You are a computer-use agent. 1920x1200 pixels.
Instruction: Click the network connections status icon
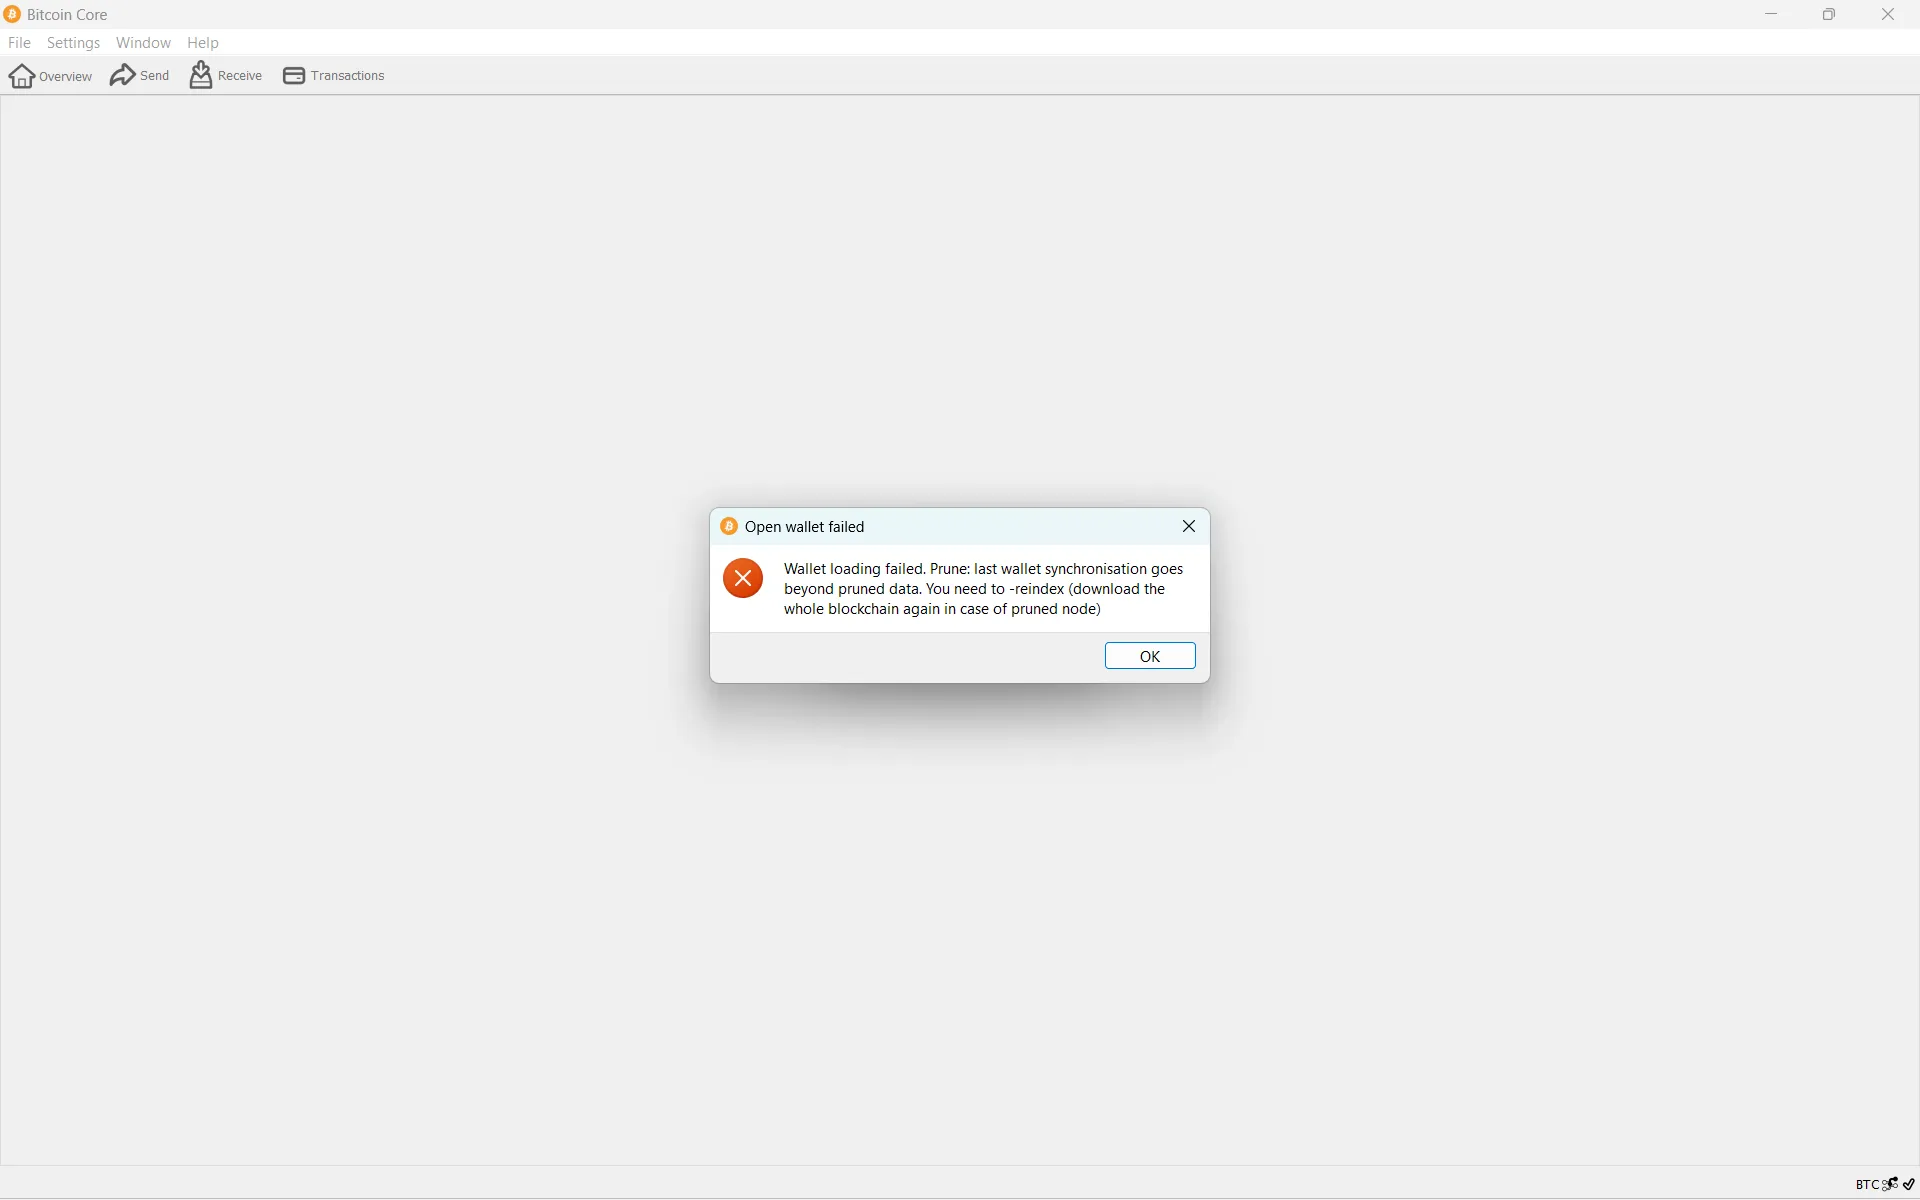click(1890, 1184)
